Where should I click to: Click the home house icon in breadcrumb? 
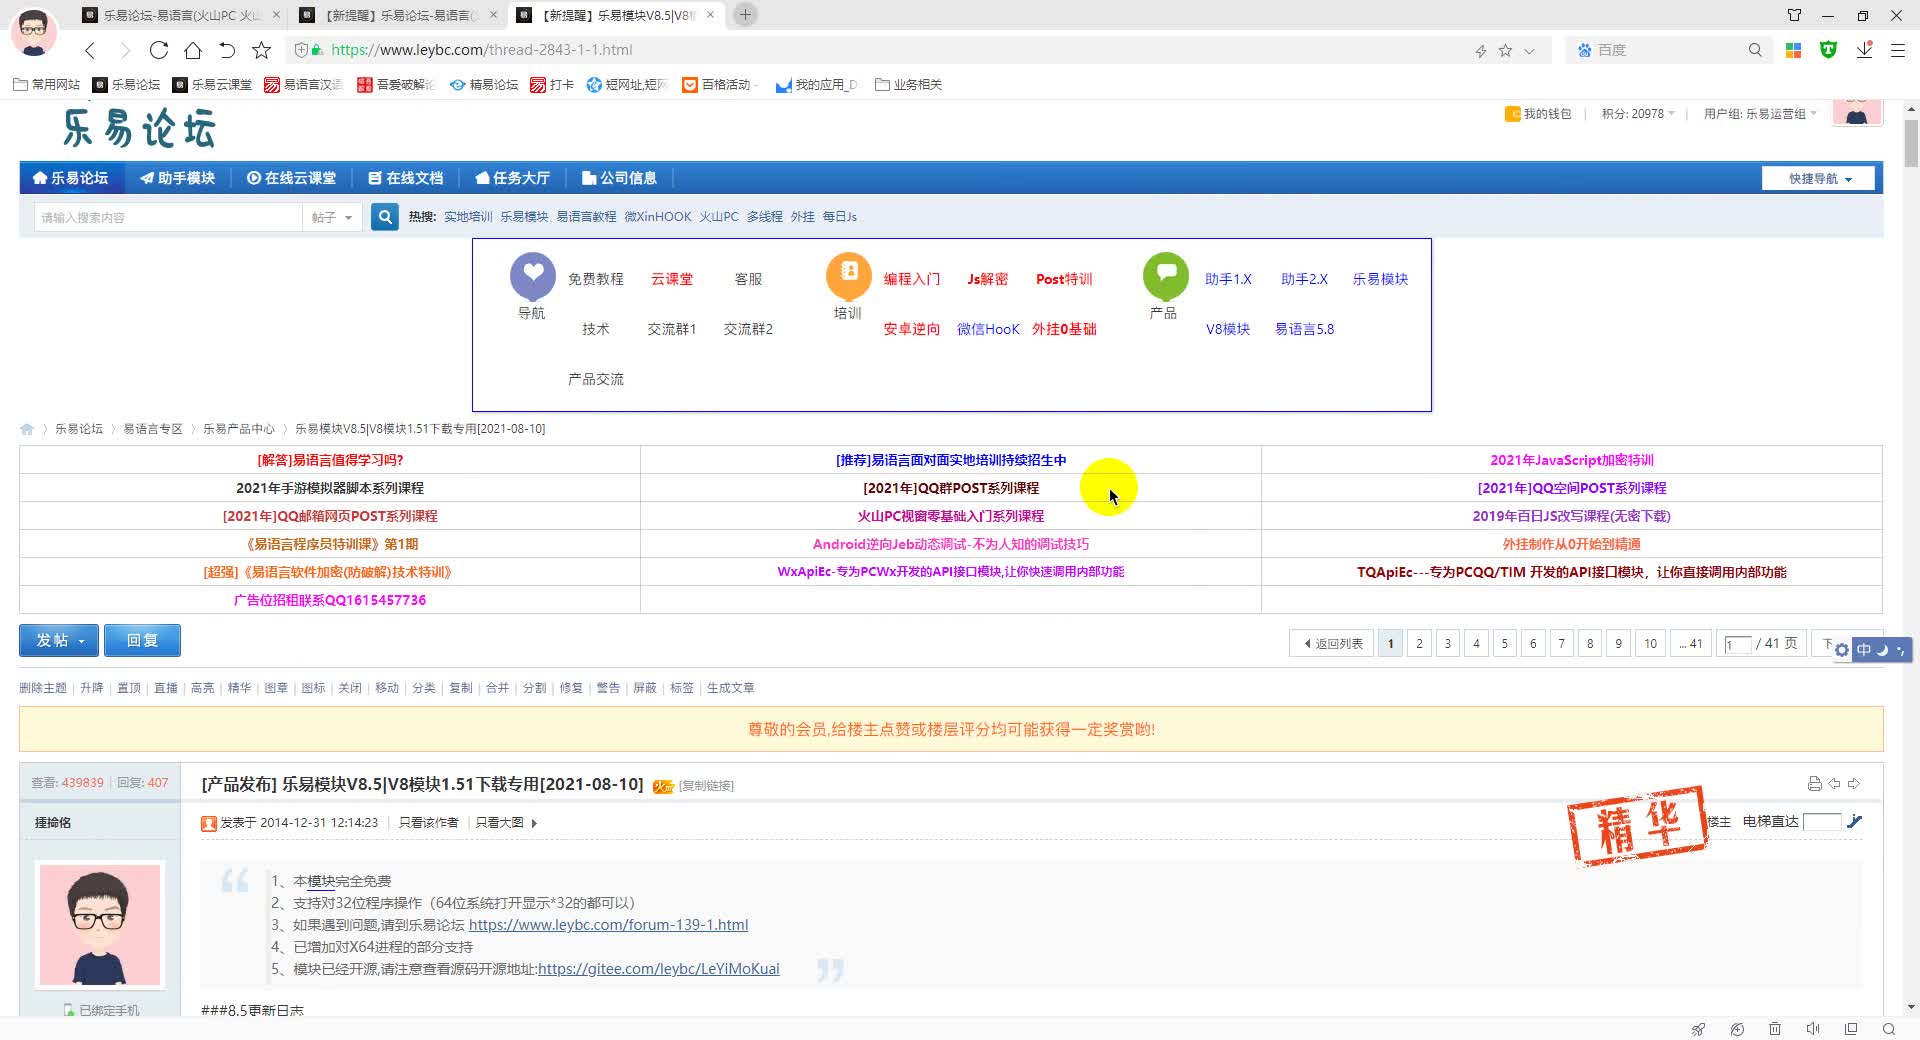click(27, 428)
